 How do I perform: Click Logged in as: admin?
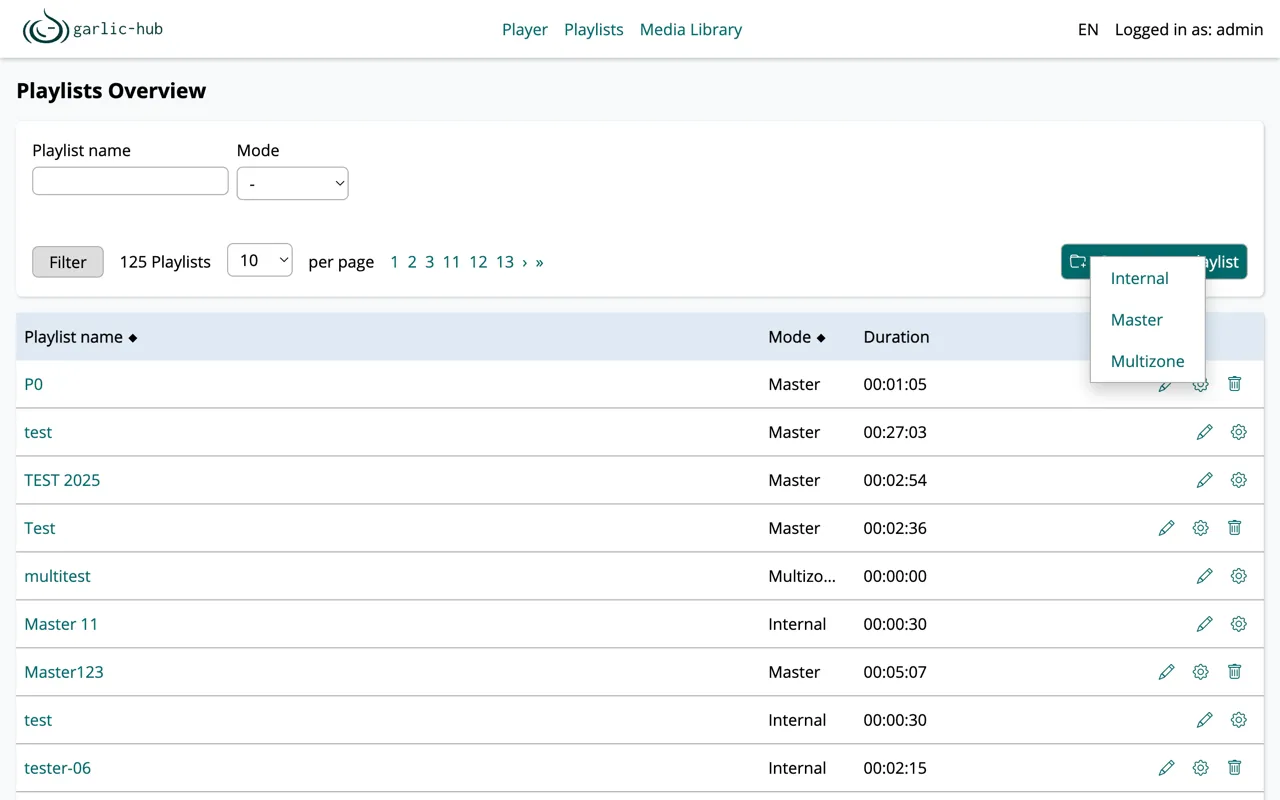click(1189, 29)
